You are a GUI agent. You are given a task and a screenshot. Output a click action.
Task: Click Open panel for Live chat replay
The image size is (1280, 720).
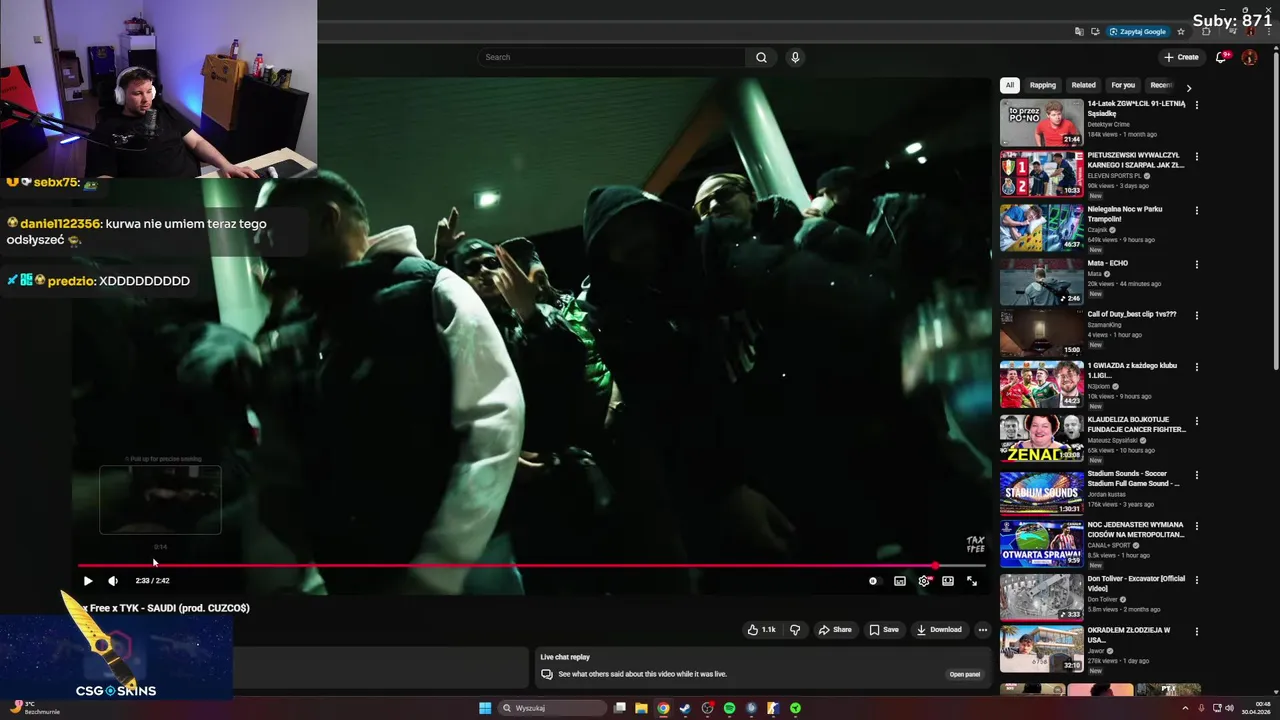pyautogui.click(x=964, y=675)
